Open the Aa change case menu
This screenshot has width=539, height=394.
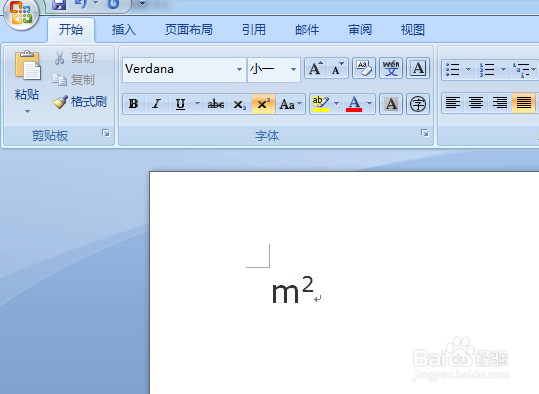point(290,104)
